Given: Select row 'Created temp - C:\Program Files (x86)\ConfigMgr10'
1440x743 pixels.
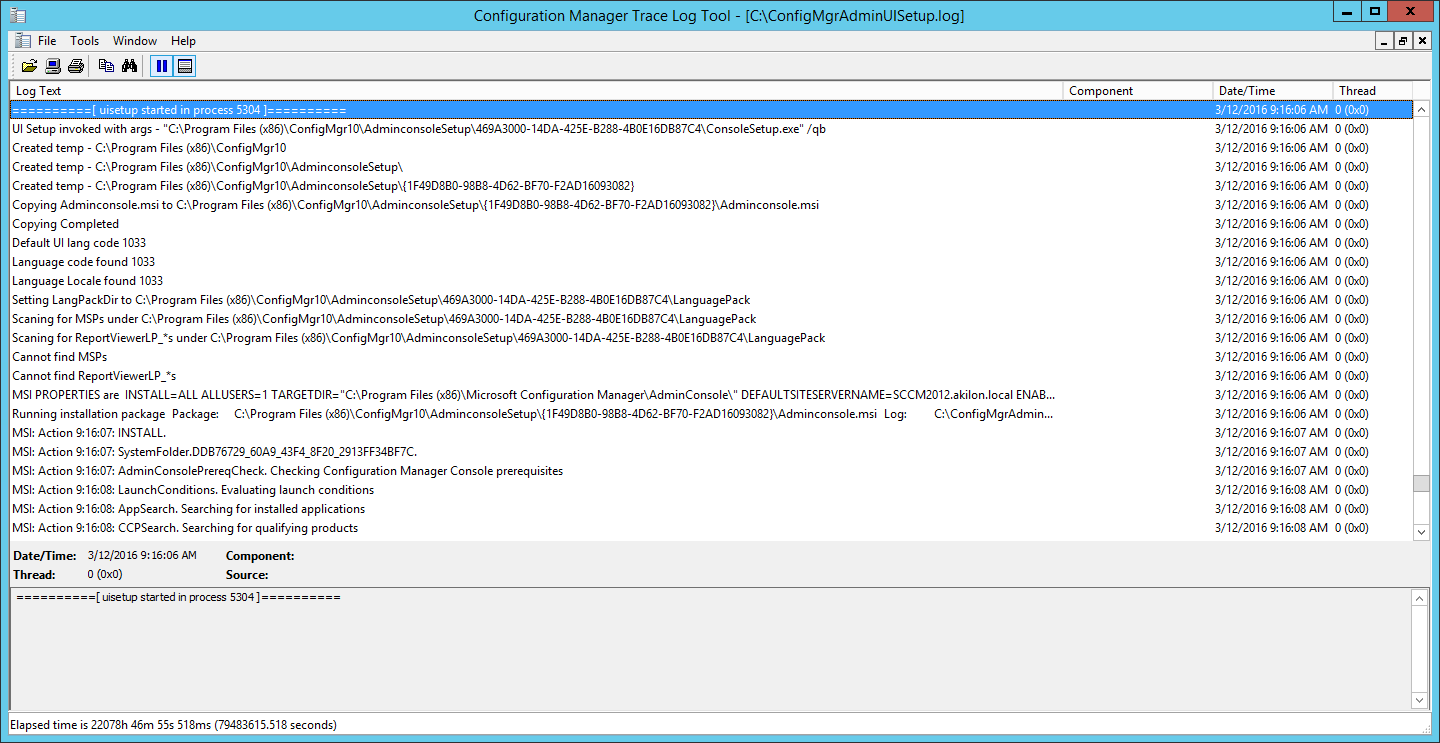Looking at the screenshot, I should pyautogui.click(x=711, y=148).
